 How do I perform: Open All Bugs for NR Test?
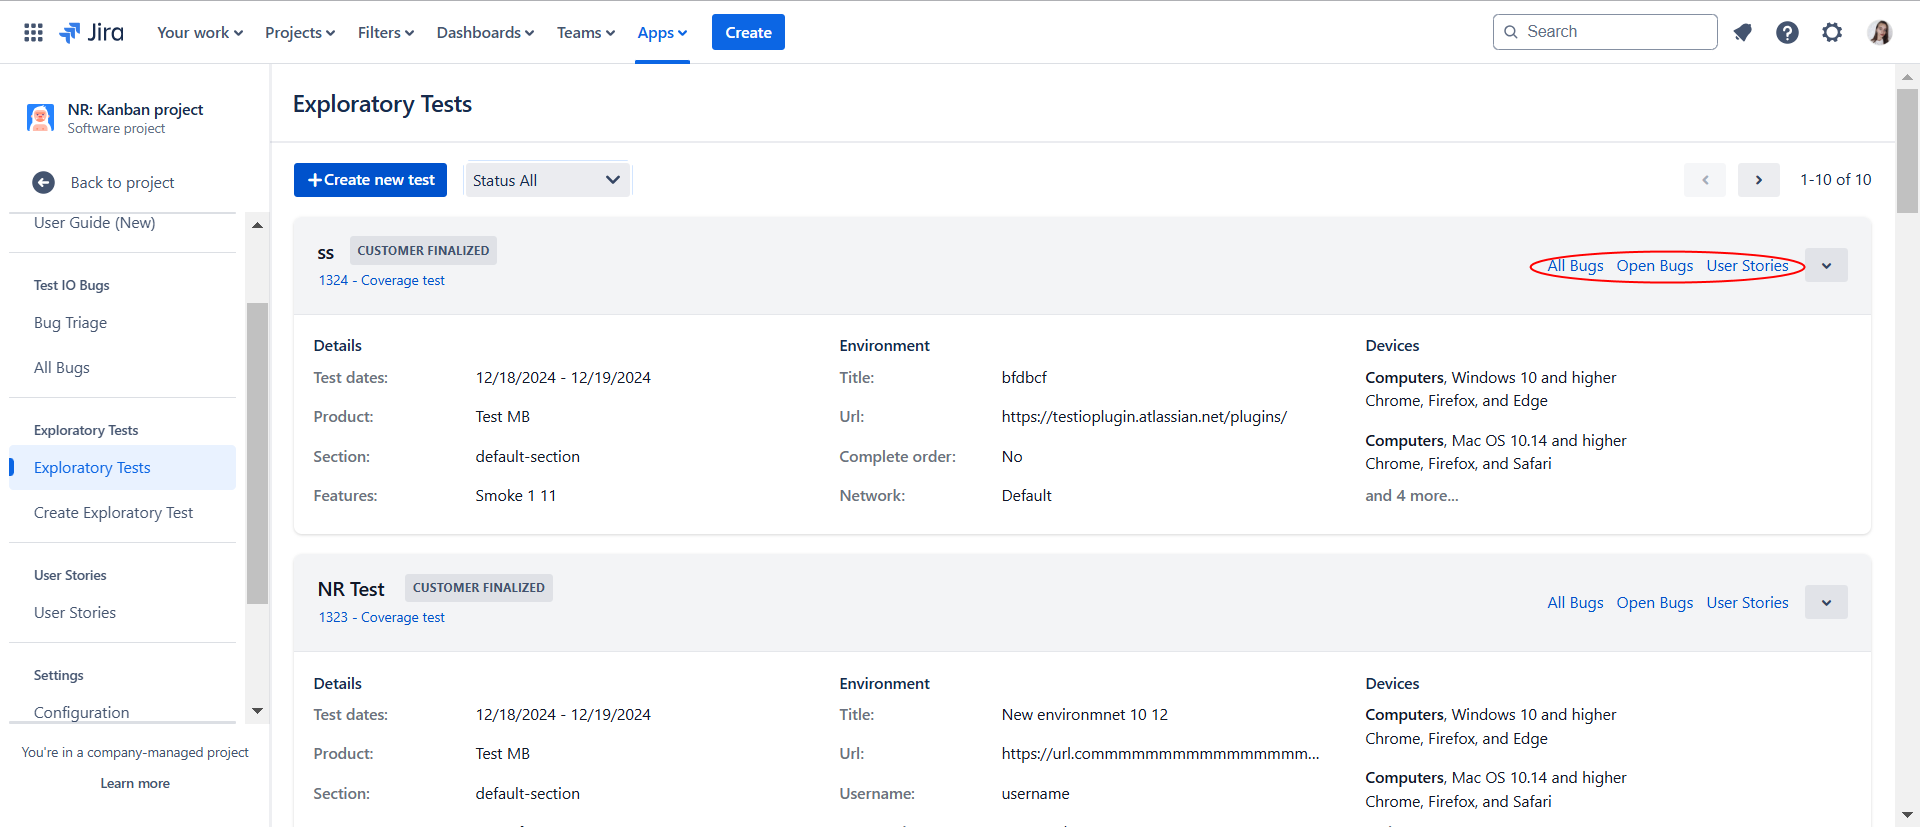pos(1575,603)
